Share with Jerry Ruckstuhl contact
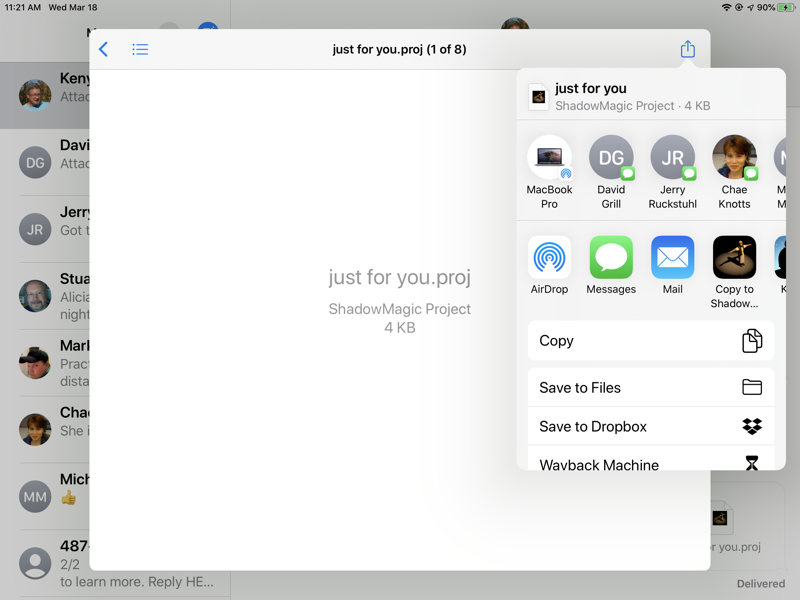Screen dimensions: 800x600 point(672,158)
